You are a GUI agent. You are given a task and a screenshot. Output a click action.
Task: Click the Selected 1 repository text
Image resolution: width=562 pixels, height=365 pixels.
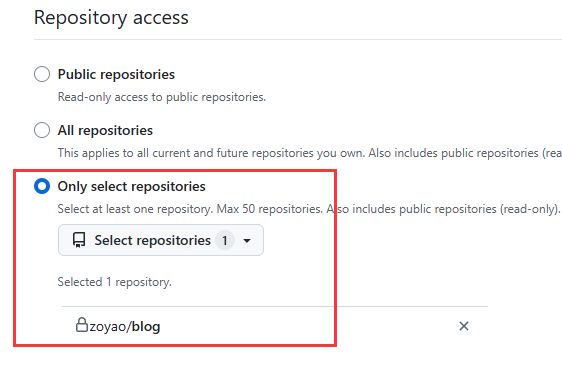click(x=115, y=282)
